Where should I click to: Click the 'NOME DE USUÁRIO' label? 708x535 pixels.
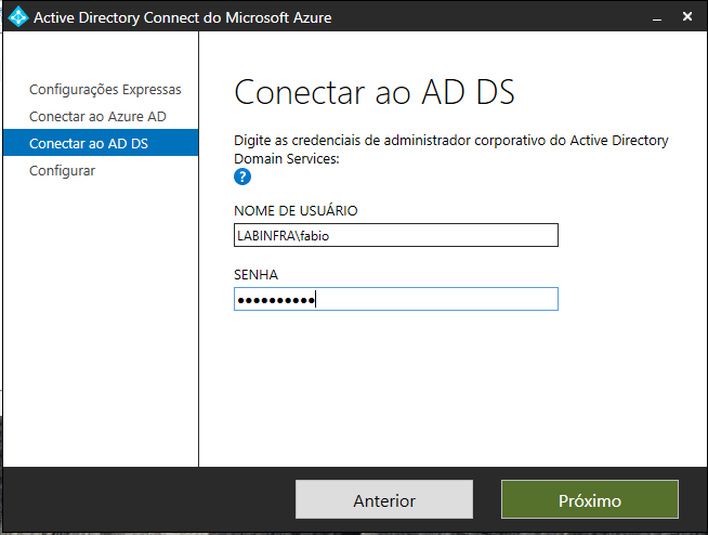coord(296,211)
